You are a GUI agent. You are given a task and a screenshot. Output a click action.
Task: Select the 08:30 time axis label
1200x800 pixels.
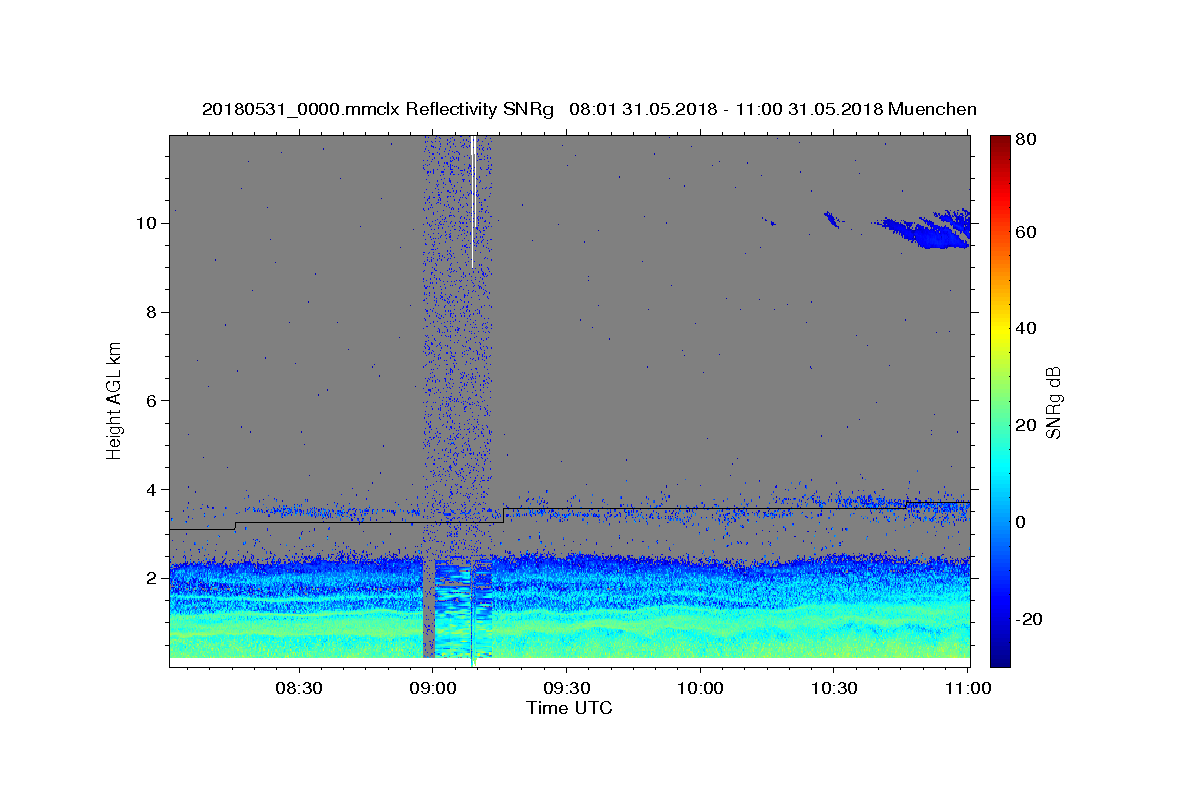[x=298, y=689]
